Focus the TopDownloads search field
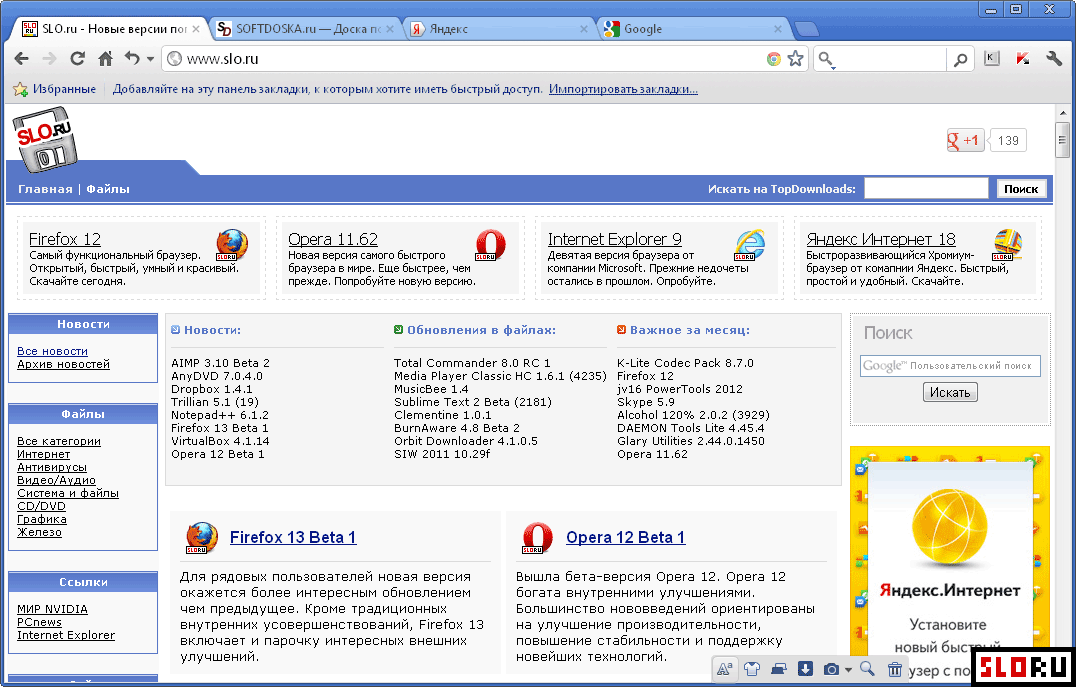The image size is (1076, 687). [926, 189]
